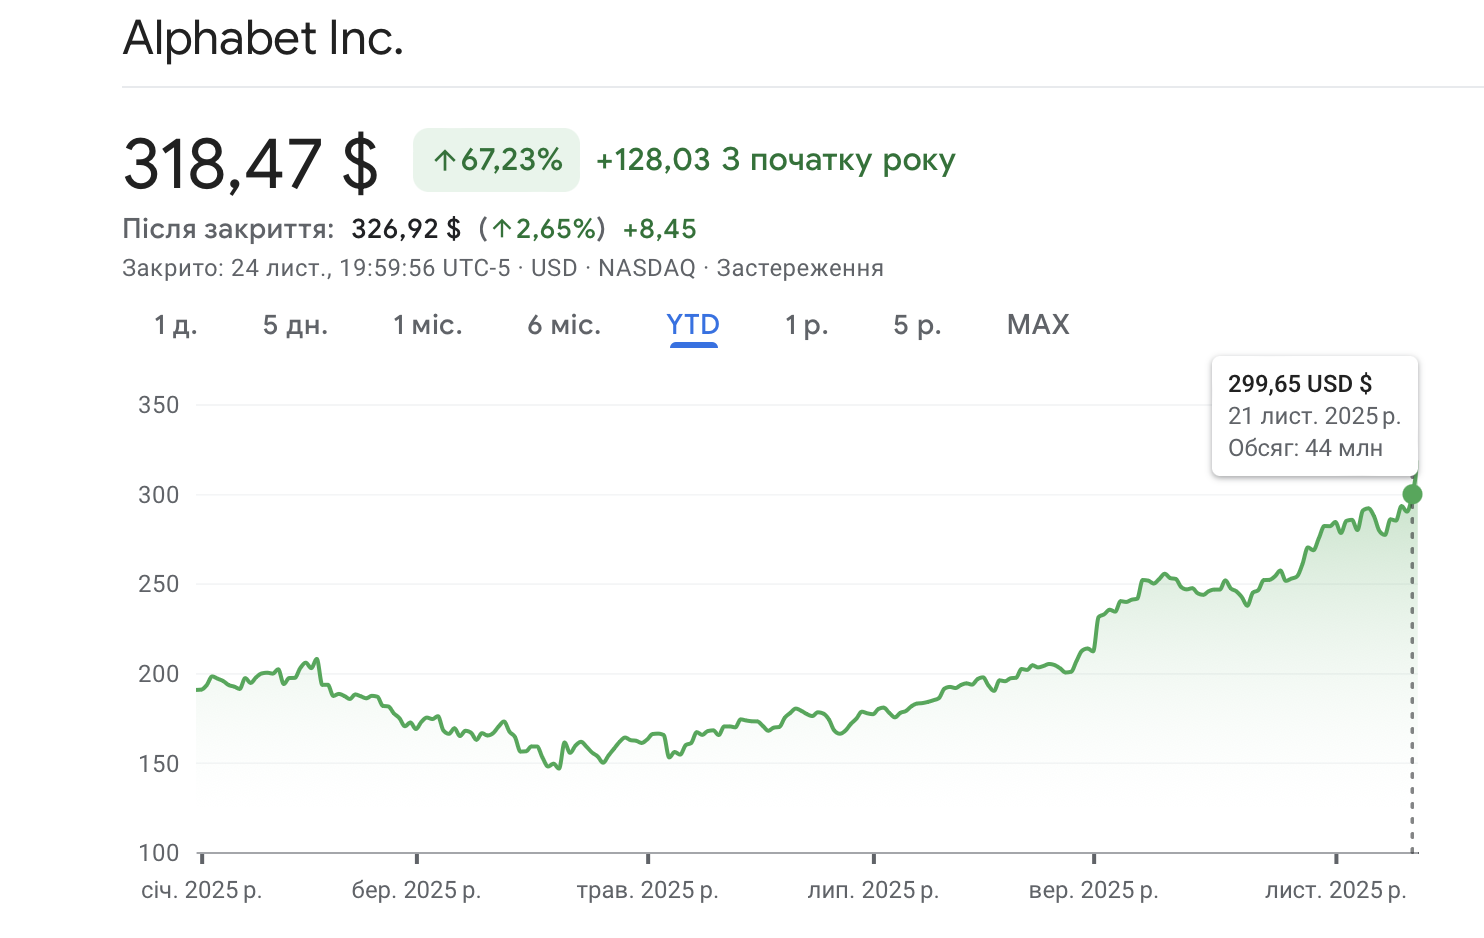
Task: Open the Застереження disclaimer link
Action: point(800,268)
